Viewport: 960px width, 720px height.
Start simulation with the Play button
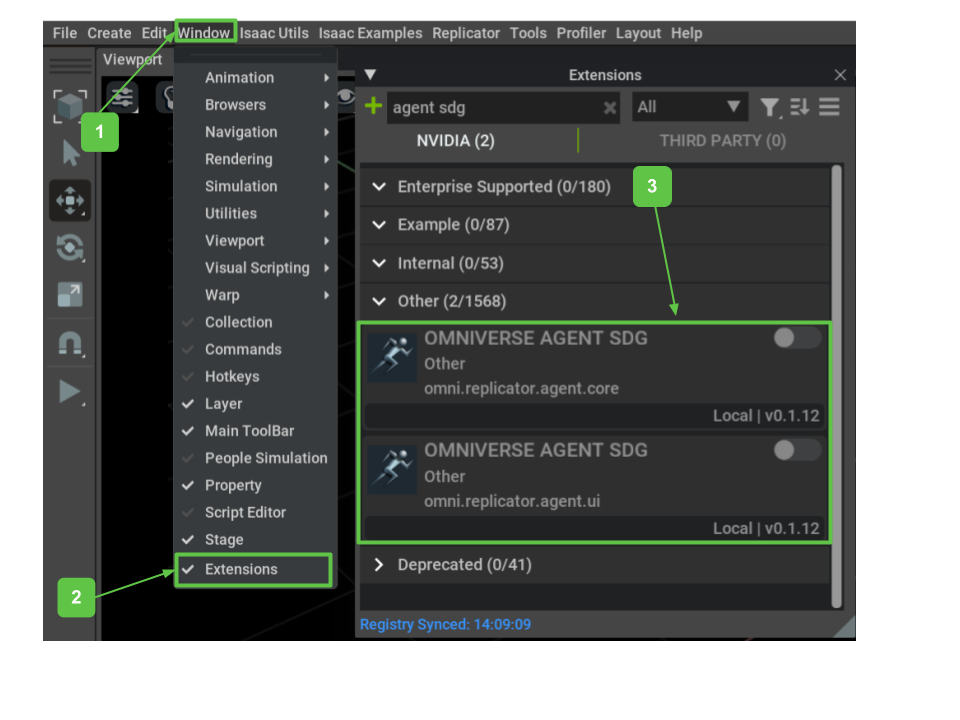pyautogui.click(x=70, y=392)
